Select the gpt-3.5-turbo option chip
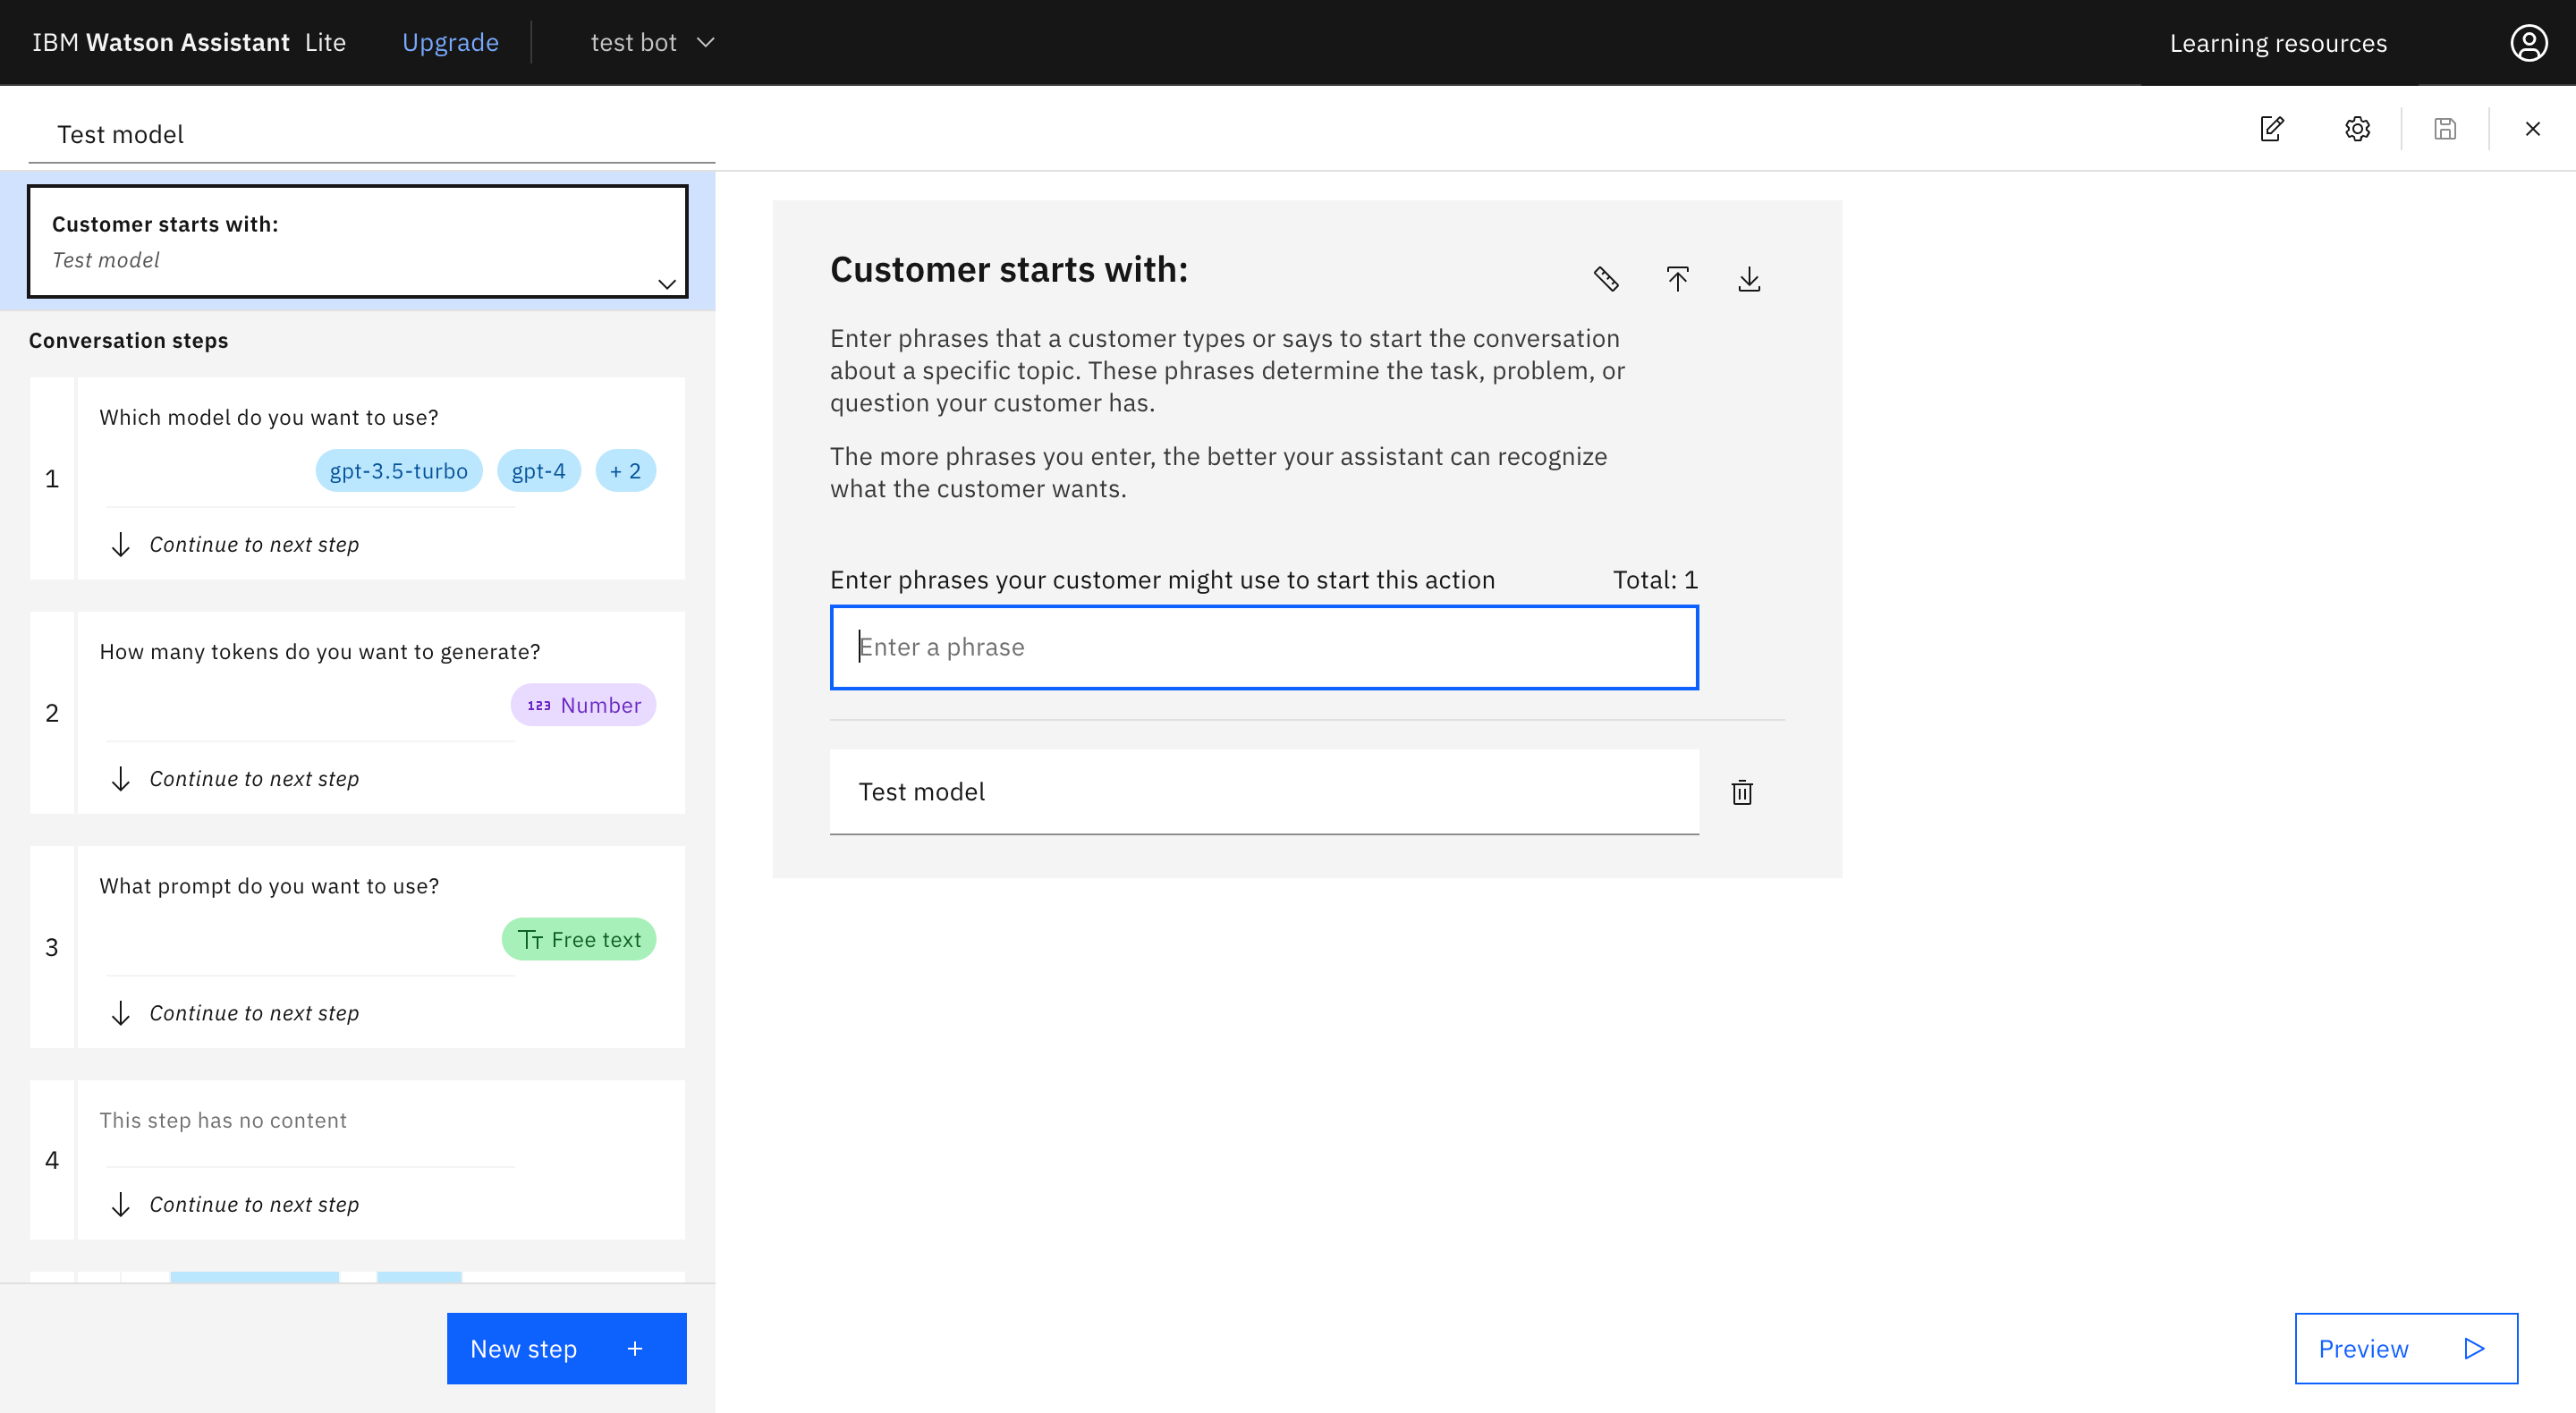This screenshot has width=2576, height=1413. coord(398,471)
